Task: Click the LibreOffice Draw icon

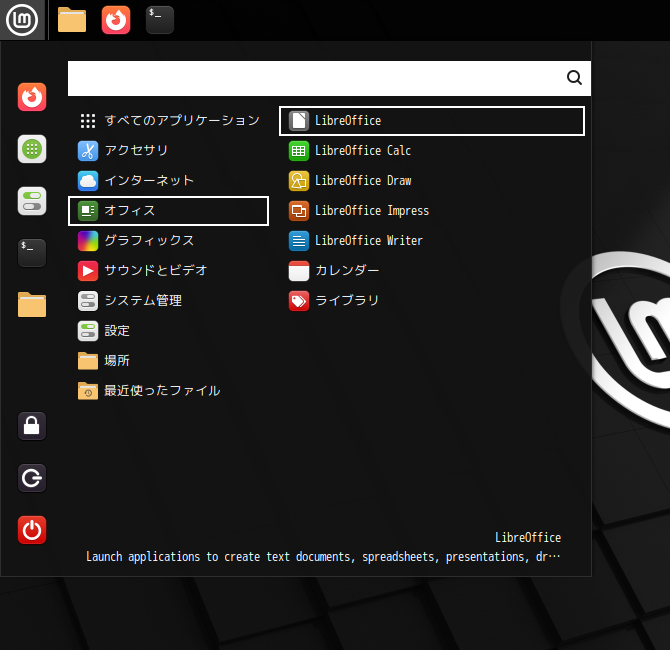Action: pos(299,181)
